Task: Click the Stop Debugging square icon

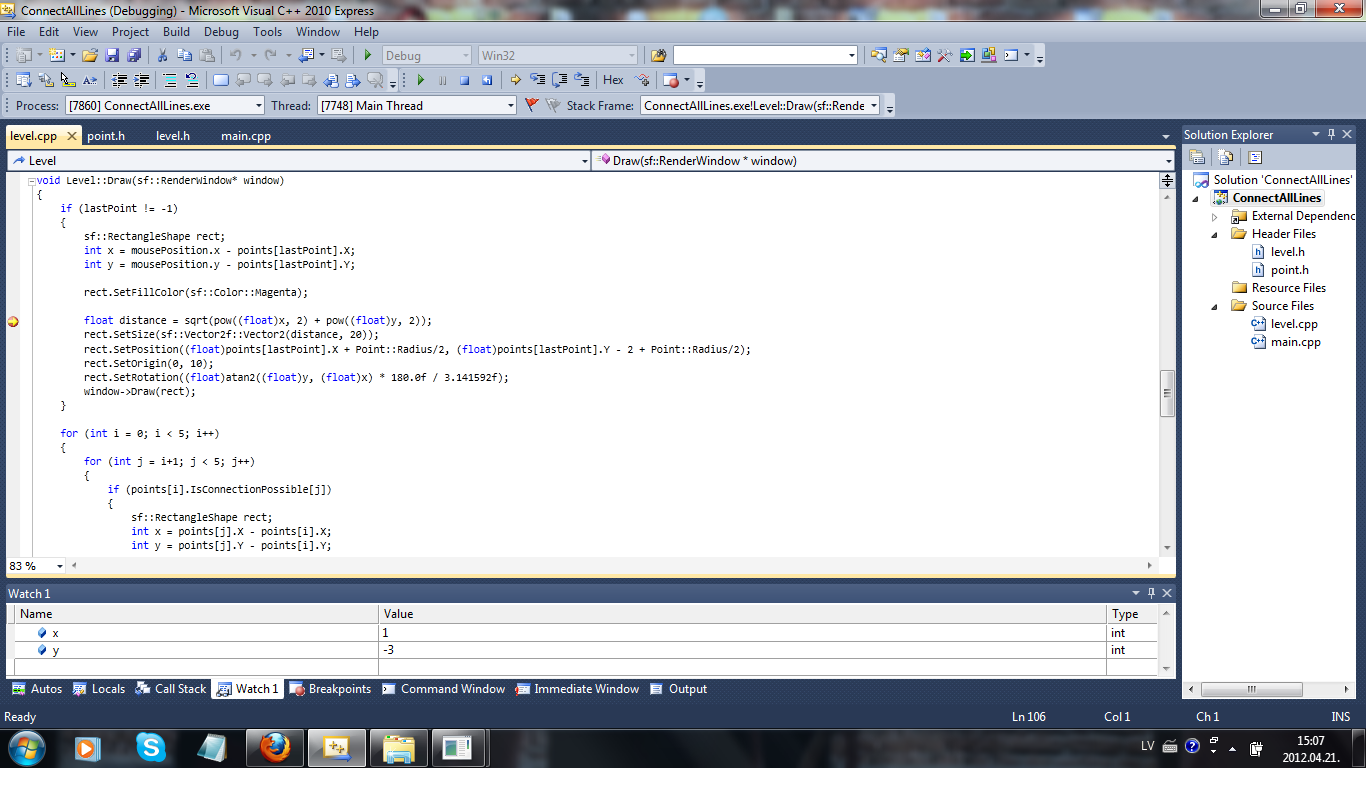Action: pyautogui.click(x=464, y=80)
